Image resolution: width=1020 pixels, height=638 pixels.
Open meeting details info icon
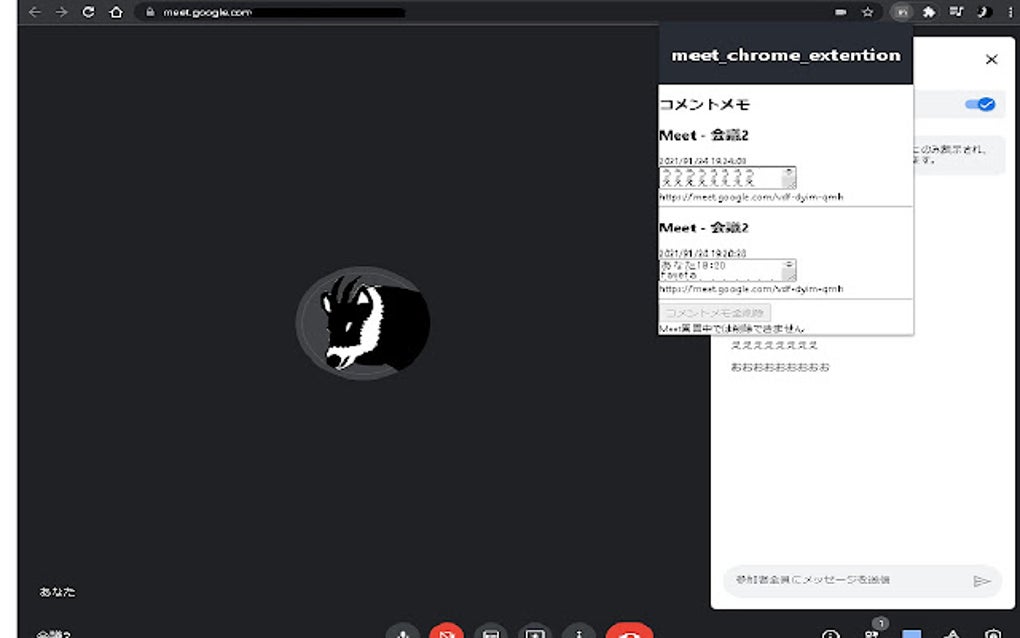click(831, 633)
